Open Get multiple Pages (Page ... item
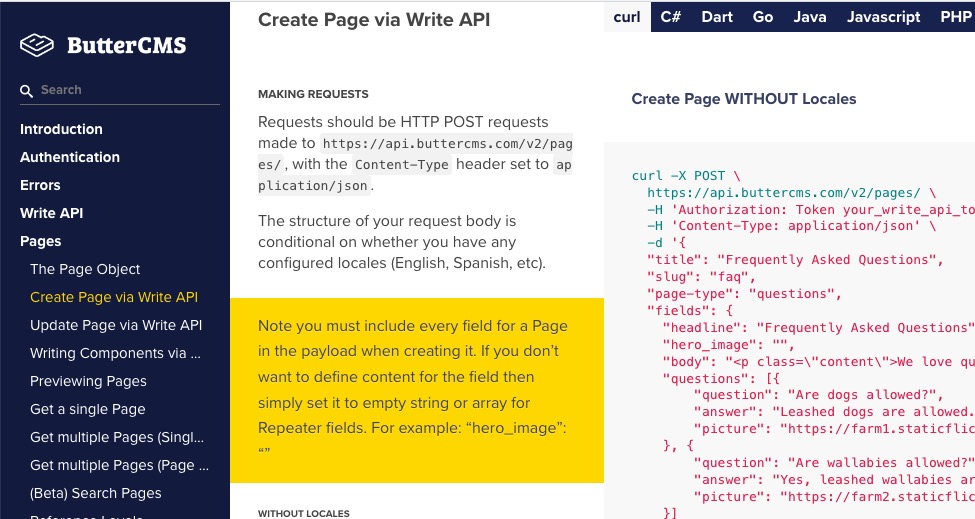The image size is (975, 519). point(119,465)
